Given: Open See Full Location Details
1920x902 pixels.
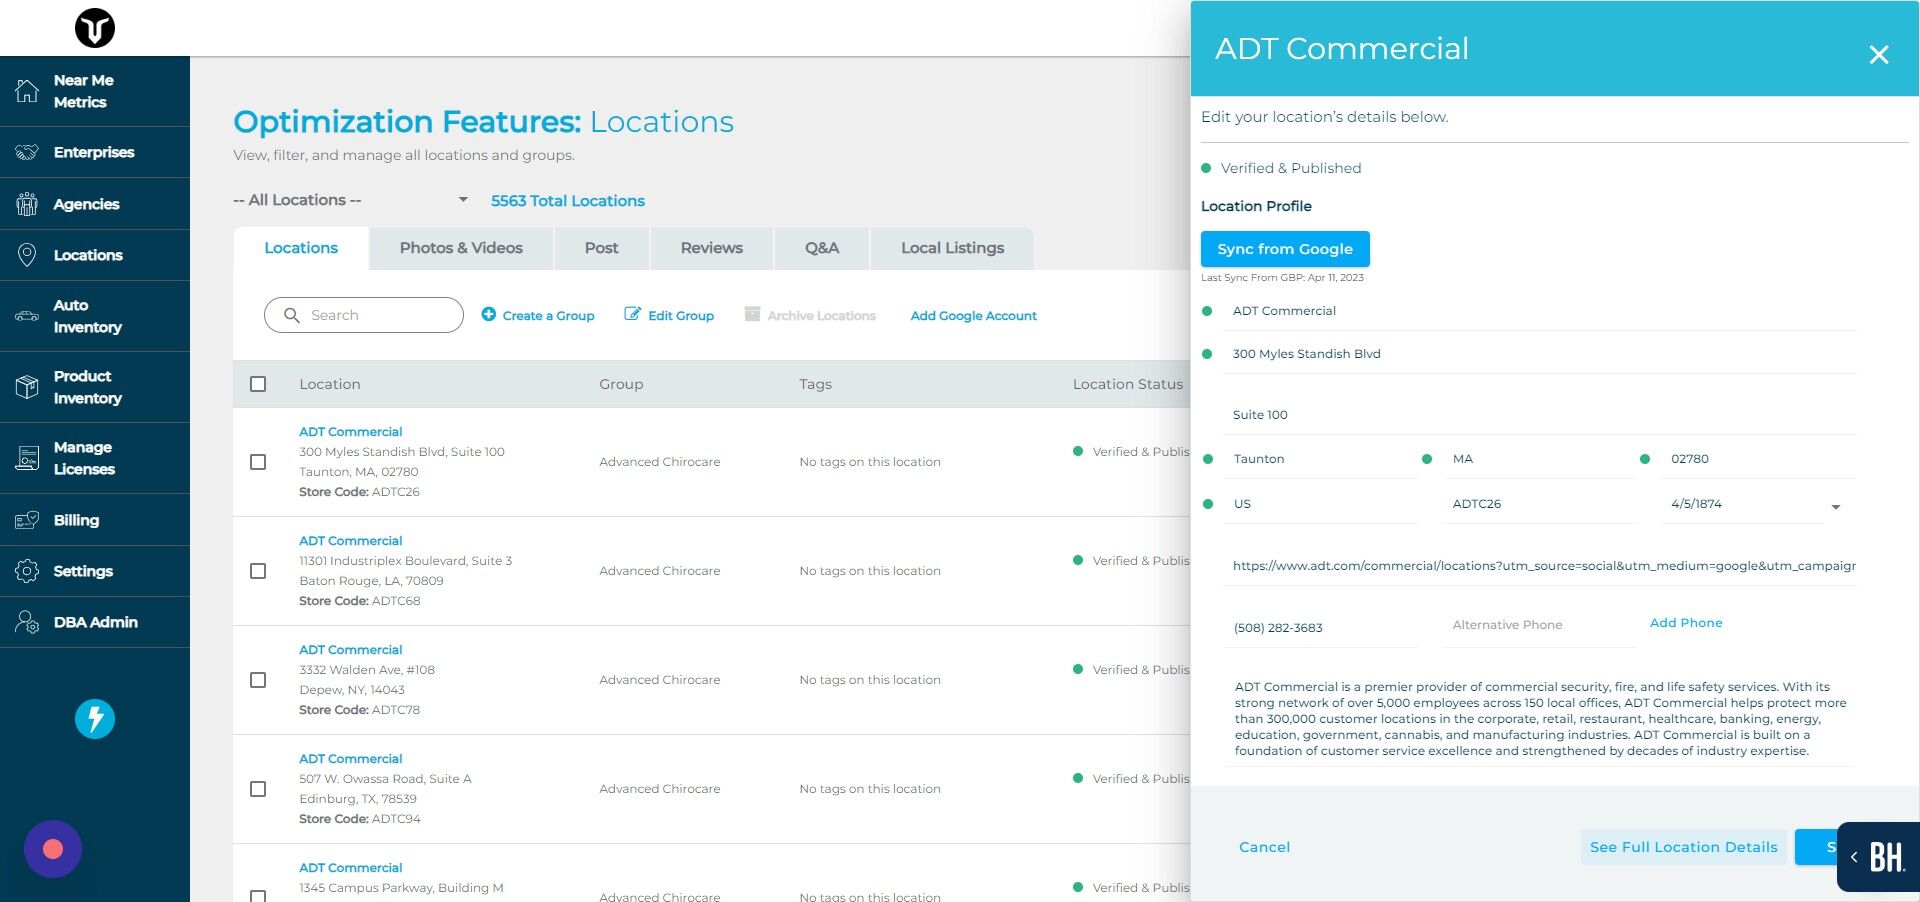Looking at the screenshot, I should [x=1683, y=847].
